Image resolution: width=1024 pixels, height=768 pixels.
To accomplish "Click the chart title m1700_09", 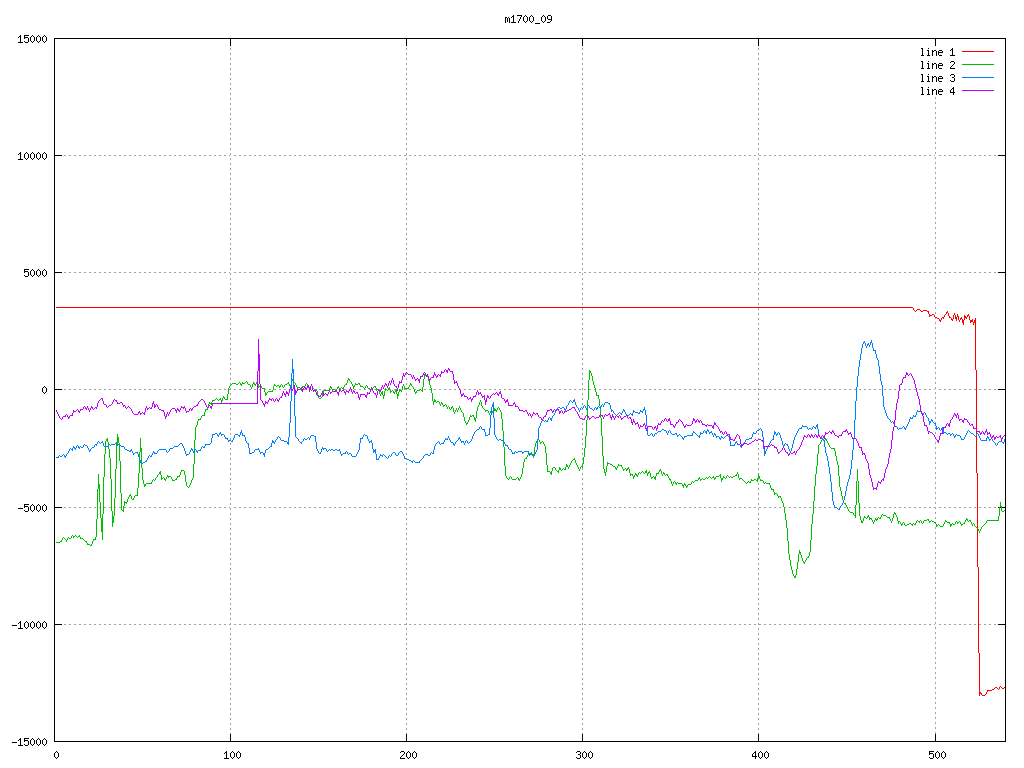I will [528, 19].
